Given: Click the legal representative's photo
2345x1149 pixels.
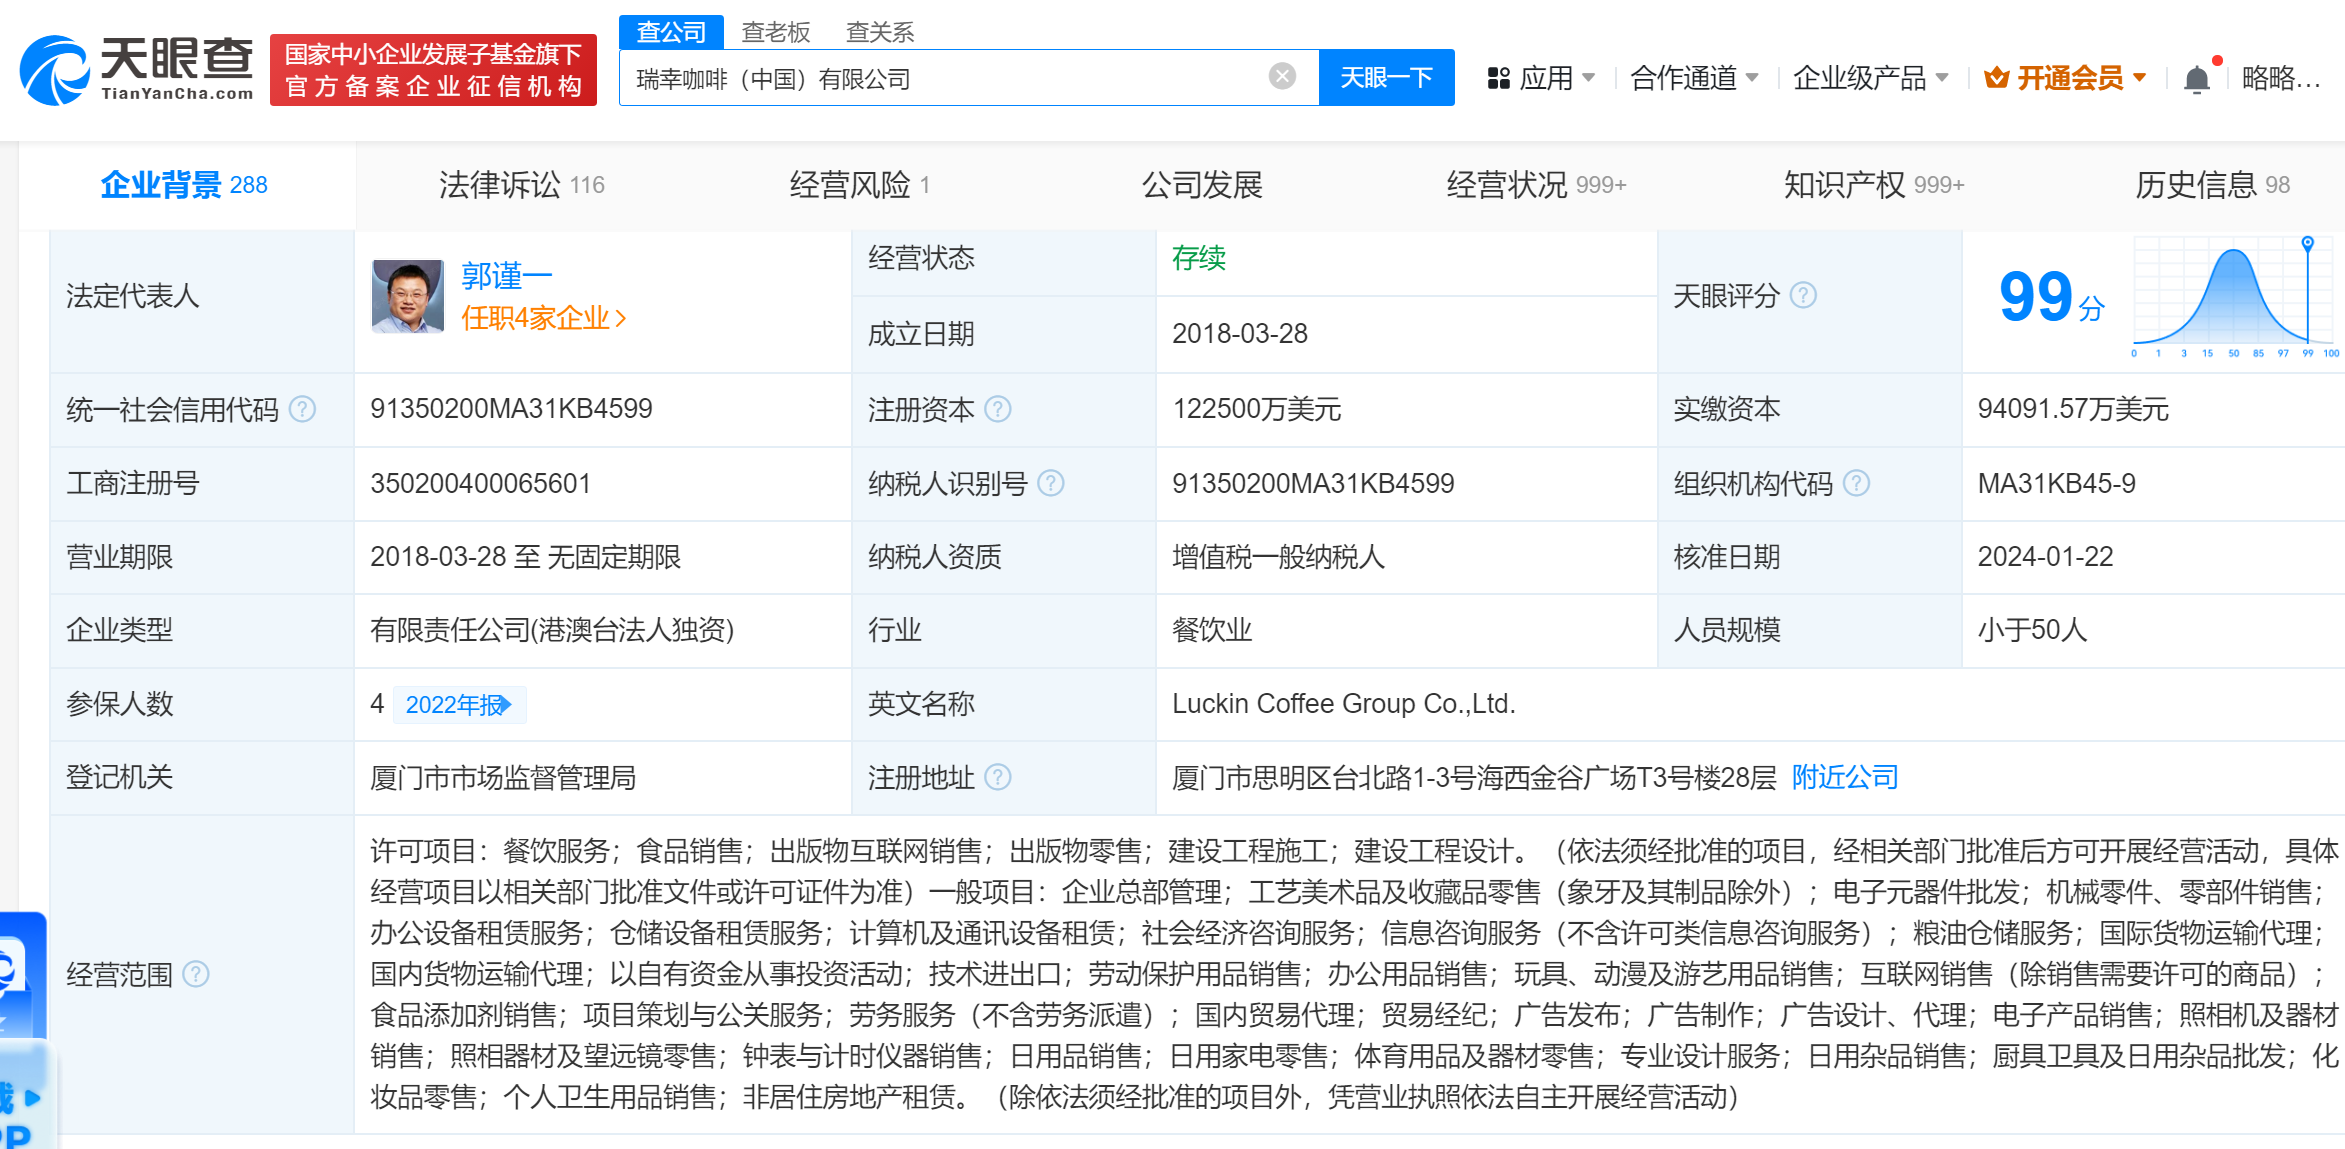Looking at the screenshot, I should [x=407, y=296].
